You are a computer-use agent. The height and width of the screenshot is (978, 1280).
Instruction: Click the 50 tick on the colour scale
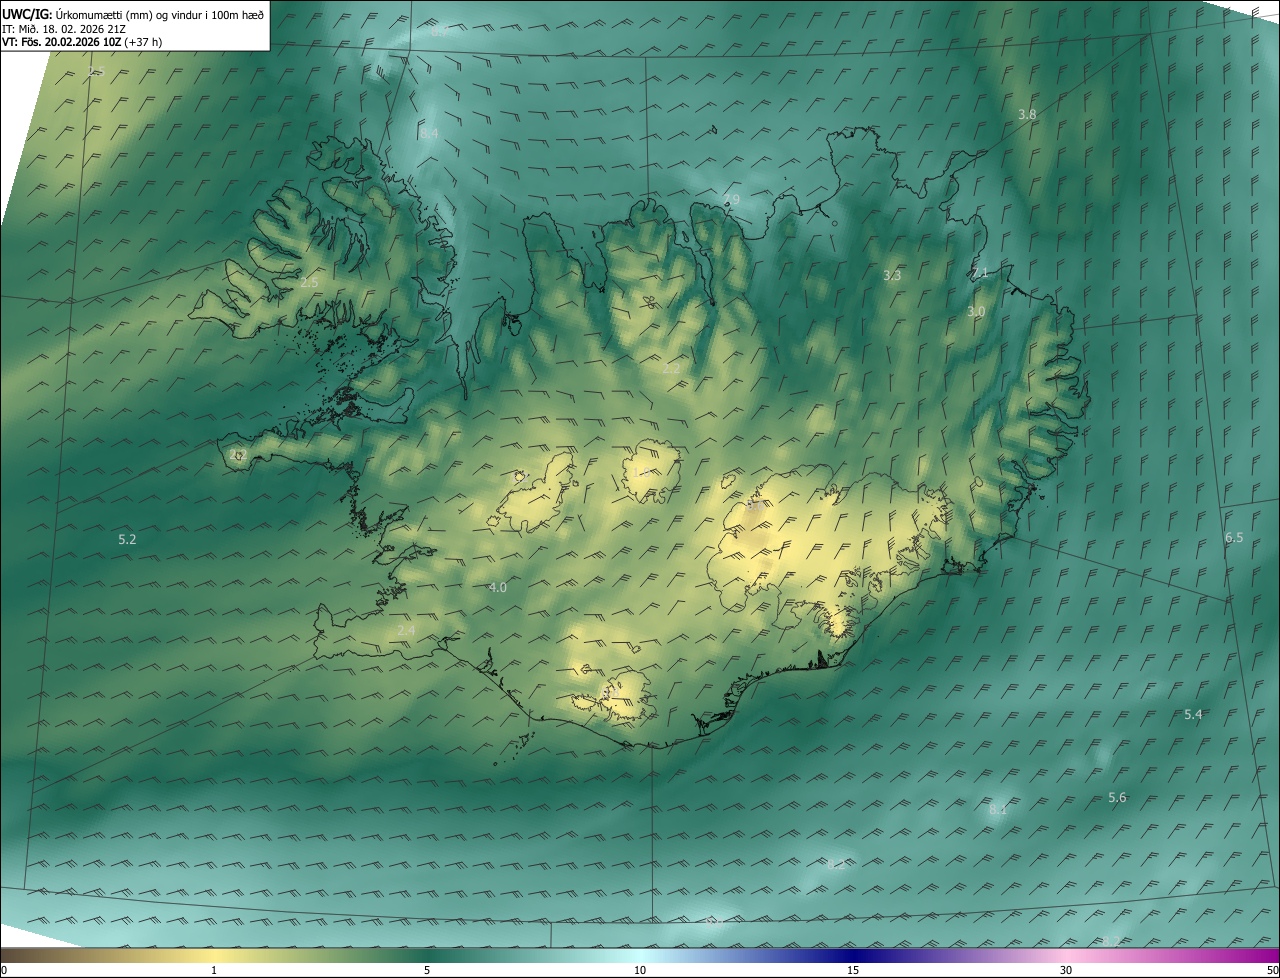point(1272,970)
